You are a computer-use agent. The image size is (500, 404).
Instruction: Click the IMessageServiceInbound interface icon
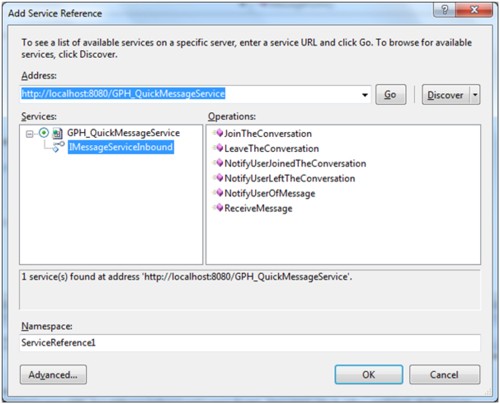[59, 147]
